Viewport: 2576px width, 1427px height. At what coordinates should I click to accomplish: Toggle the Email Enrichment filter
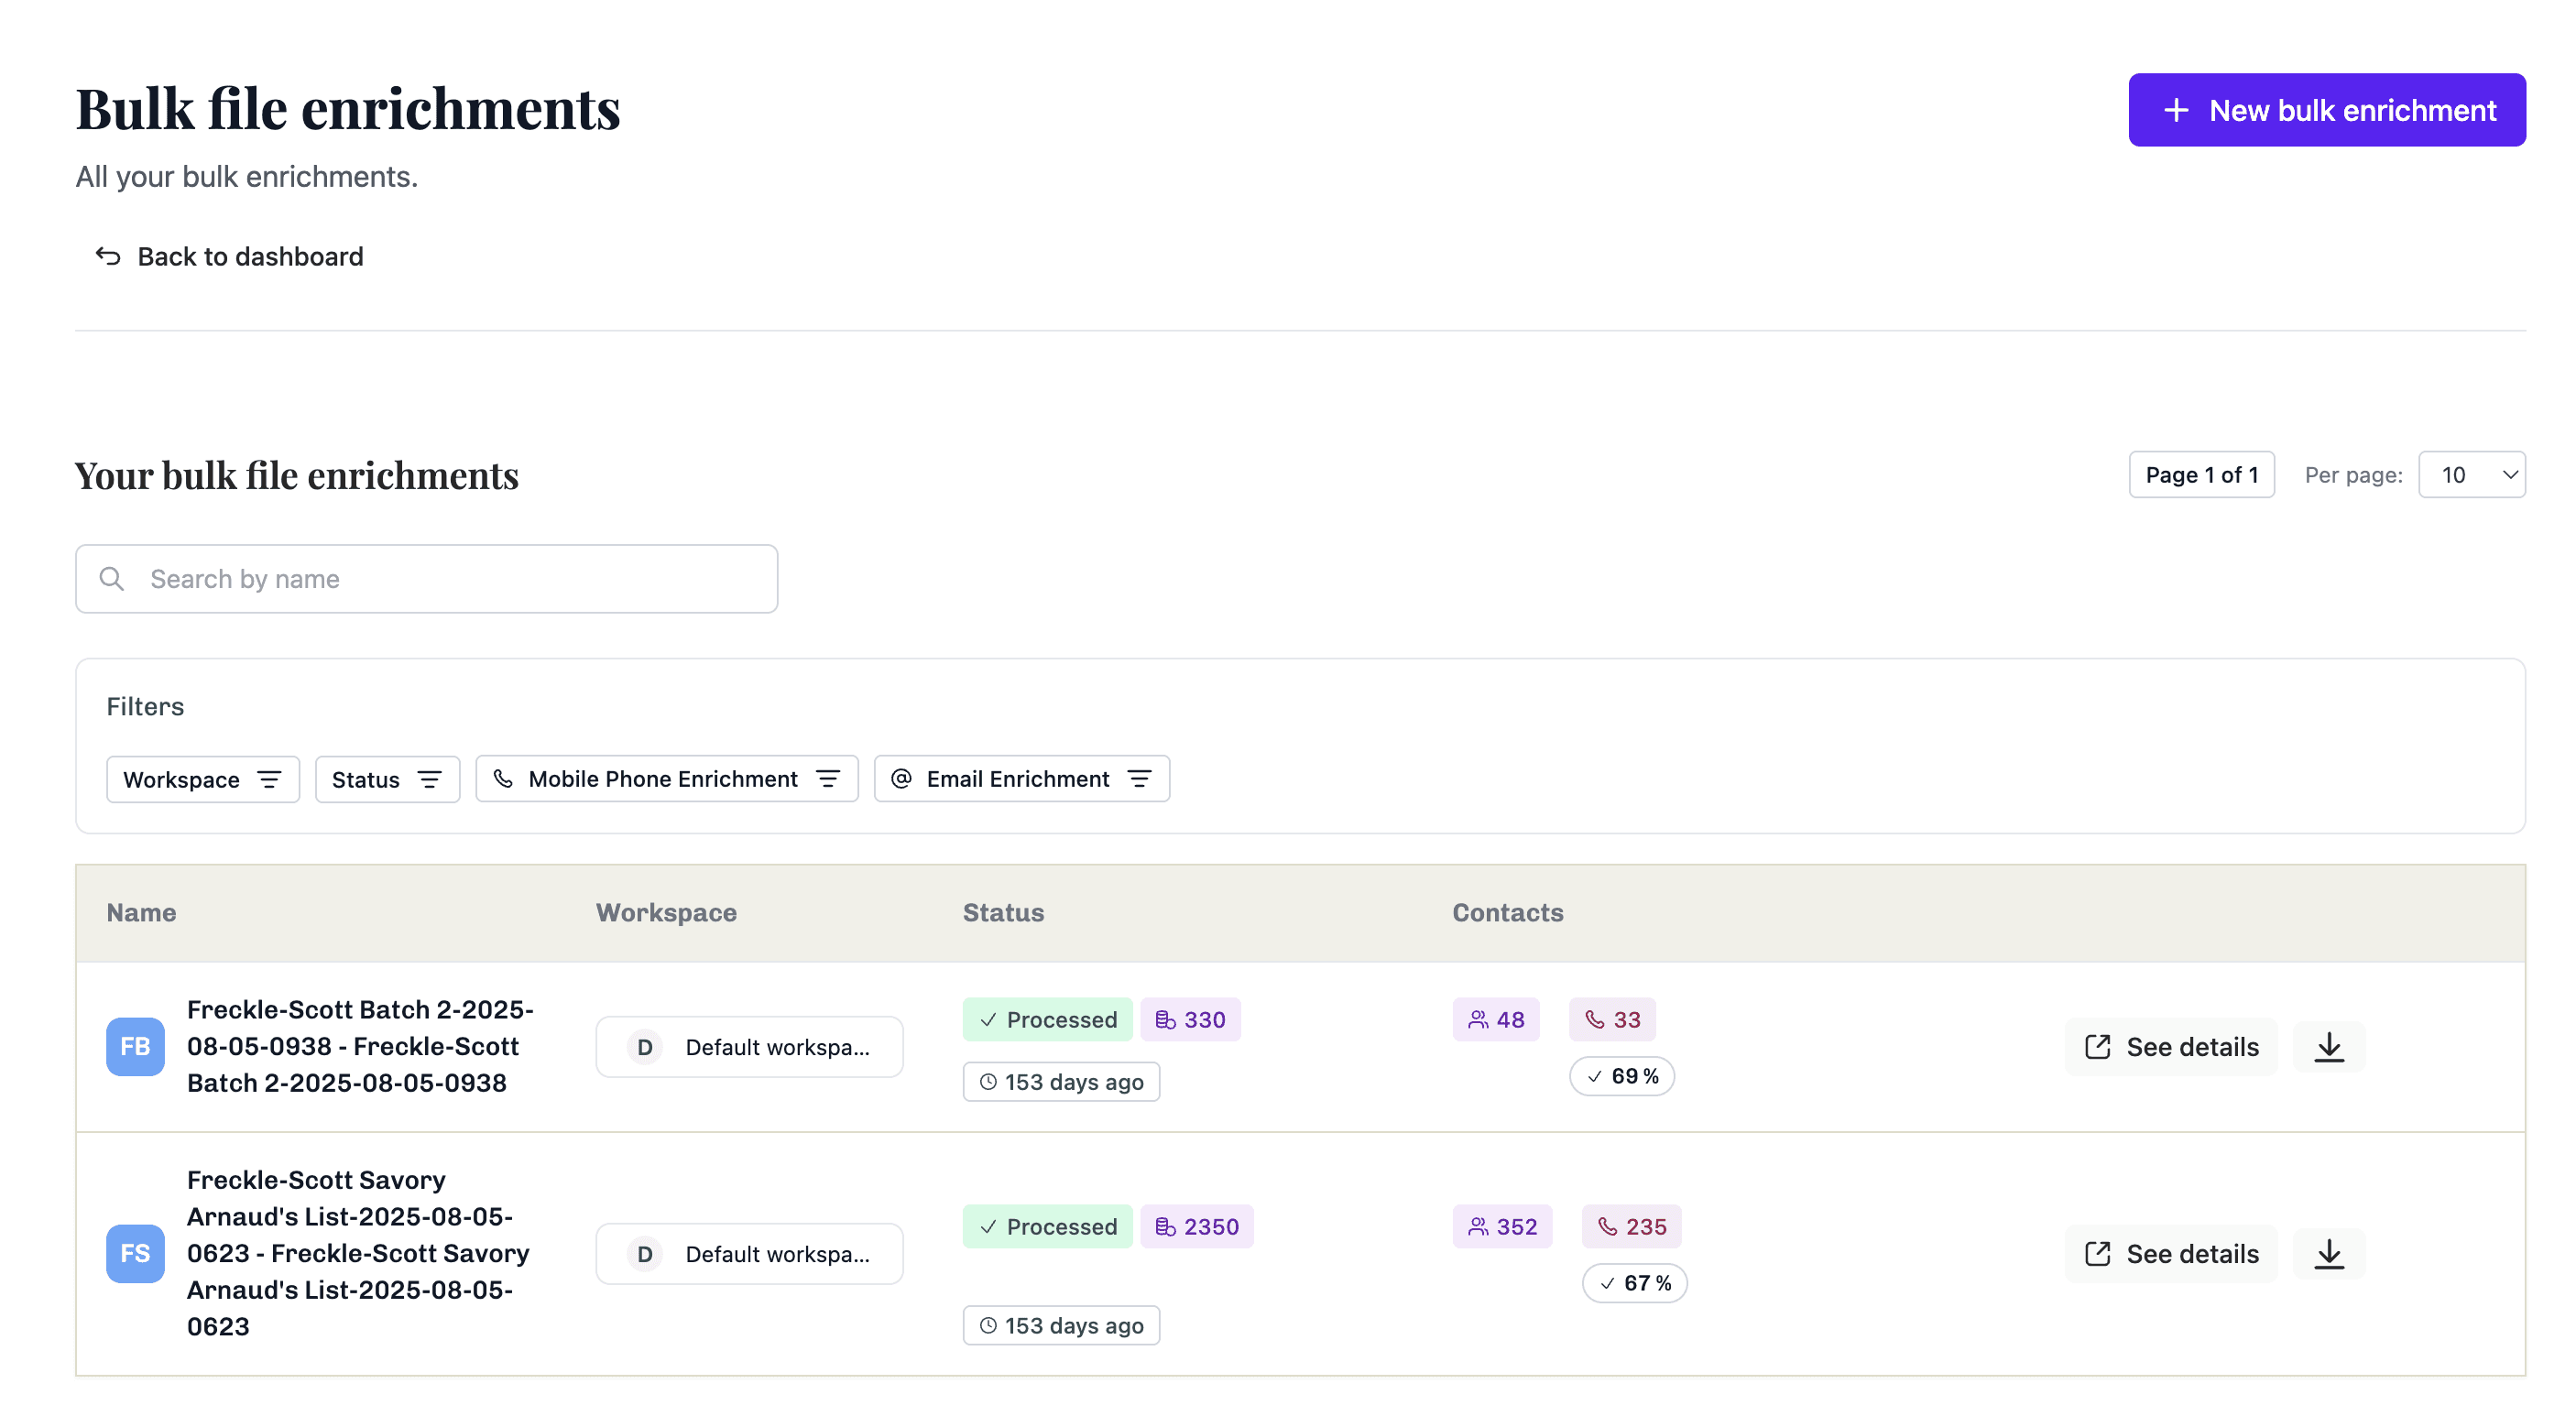coord(1021,779)
